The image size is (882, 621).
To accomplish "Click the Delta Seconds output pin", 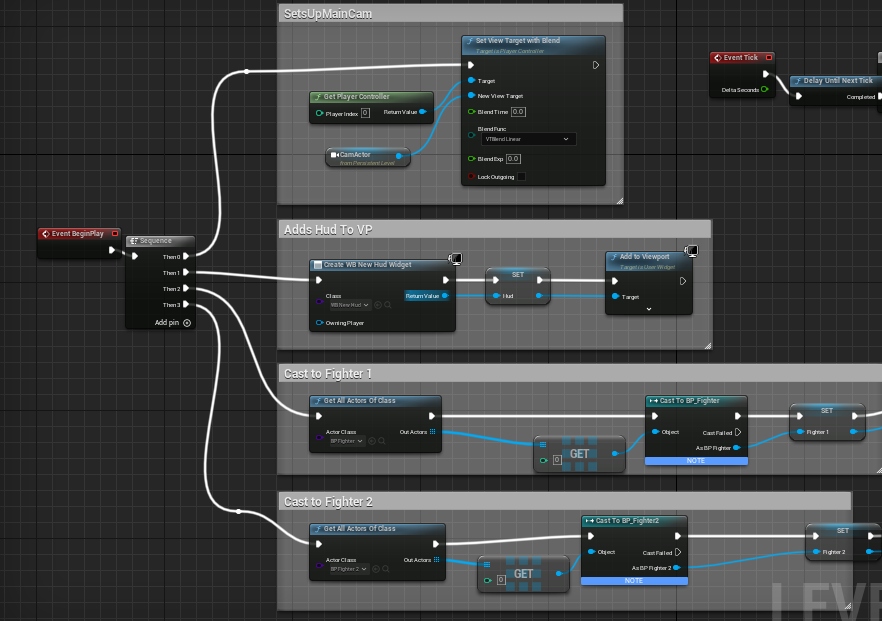I will (x=764, y=89).
